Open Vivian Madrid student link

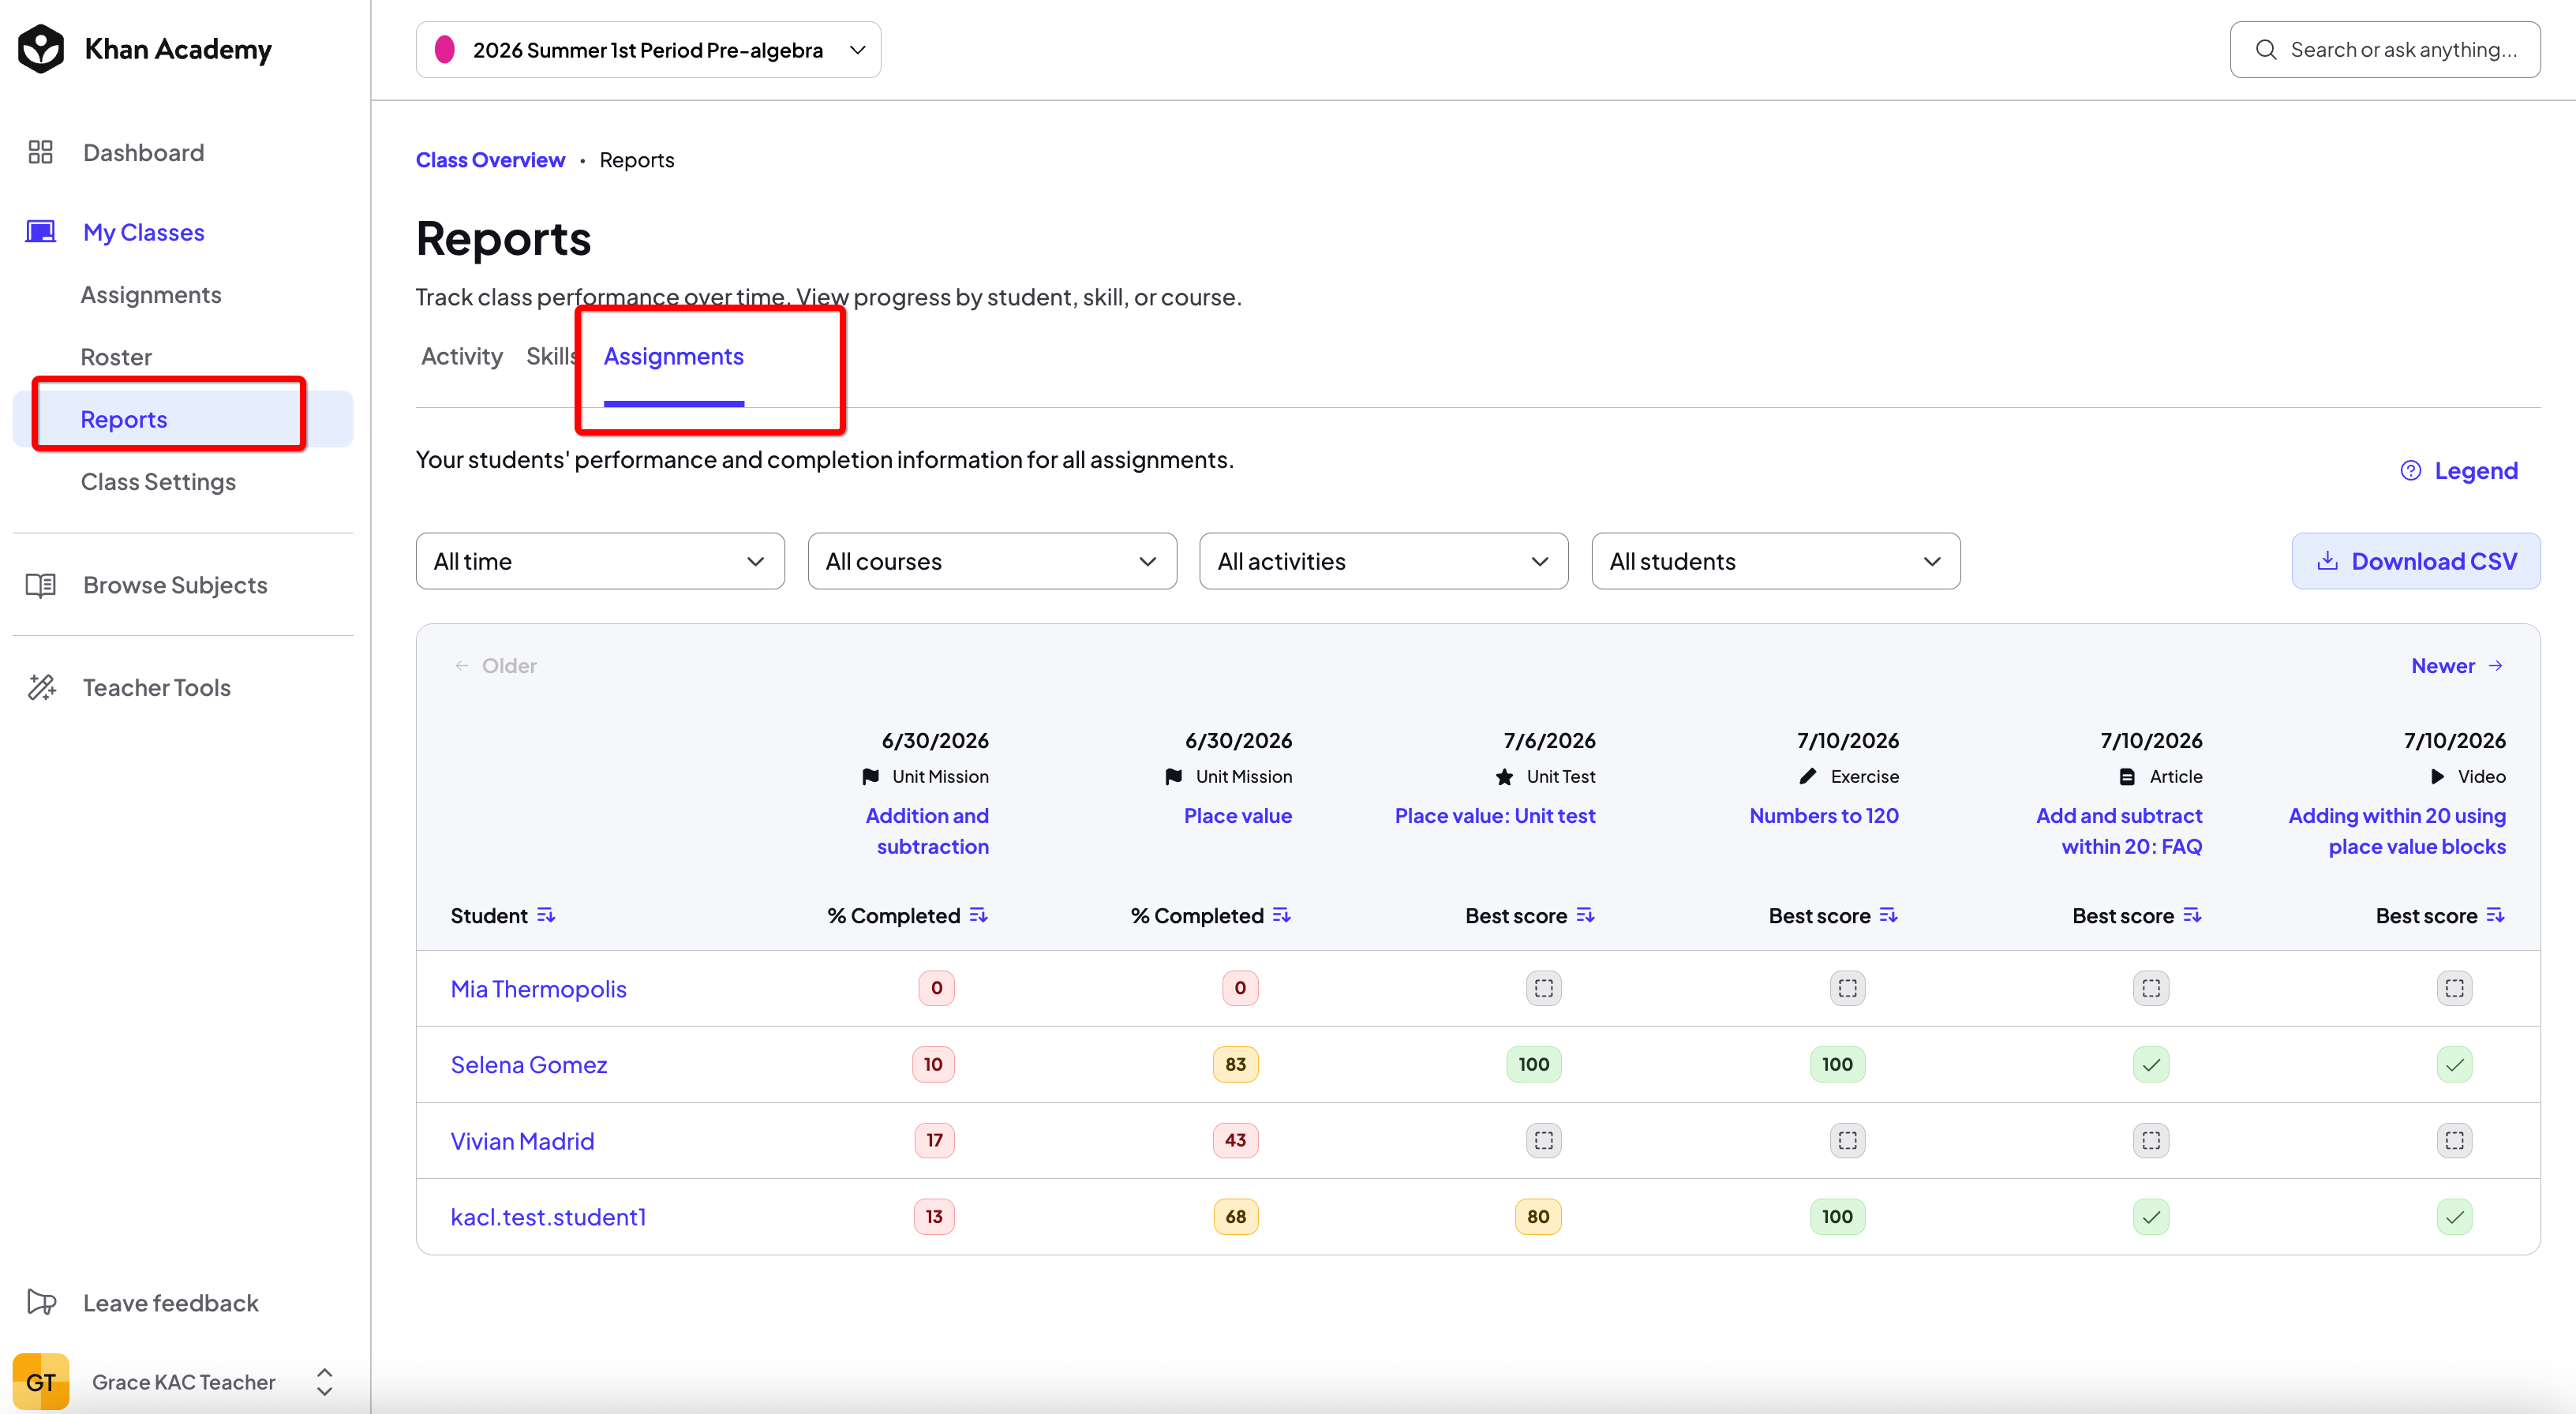[522, 1141]
